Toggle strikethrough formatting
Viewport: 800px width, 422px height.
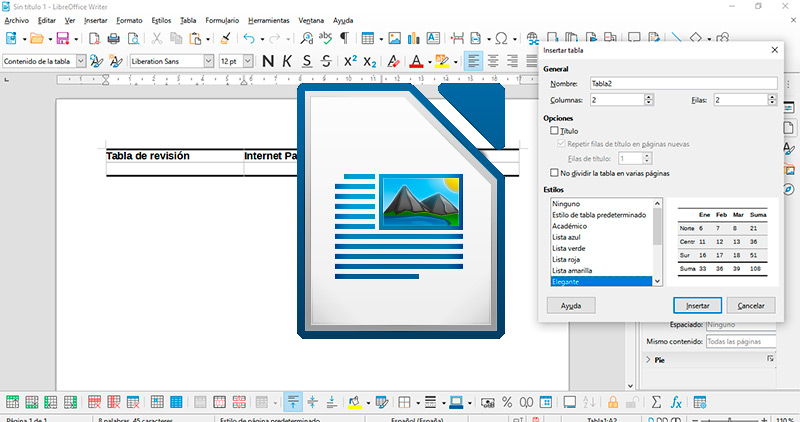pyautogui.click(x=327, y=61)
